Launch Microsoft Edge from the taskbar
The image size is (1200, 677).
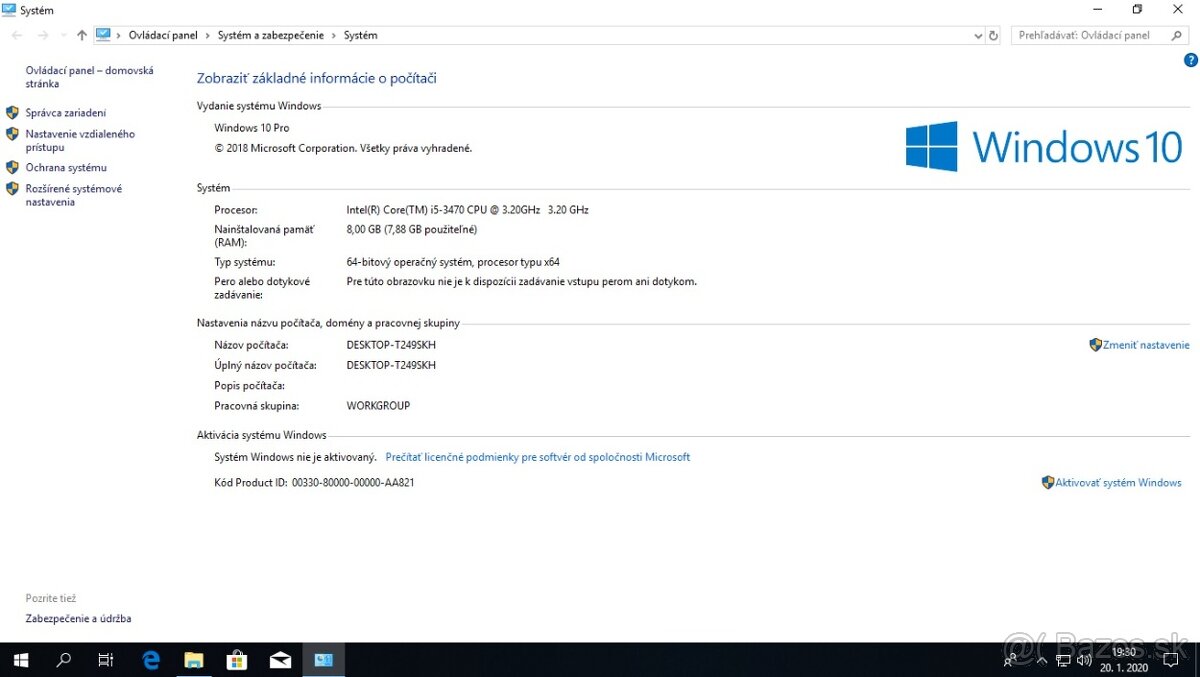(x=150, y=659)
